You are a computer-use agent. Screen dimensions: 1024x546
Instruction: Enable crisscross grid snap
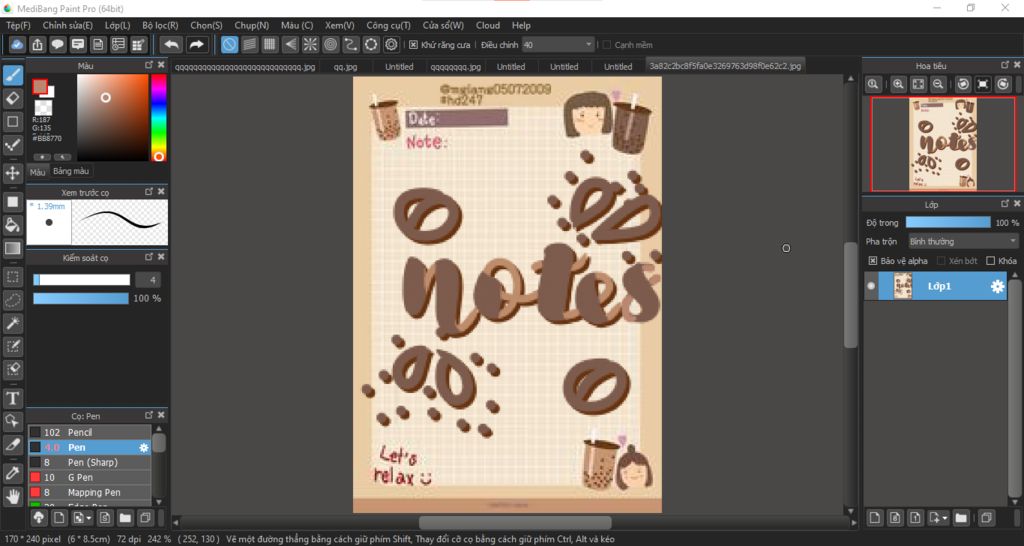pyautogui.click(x=270, y=44)
